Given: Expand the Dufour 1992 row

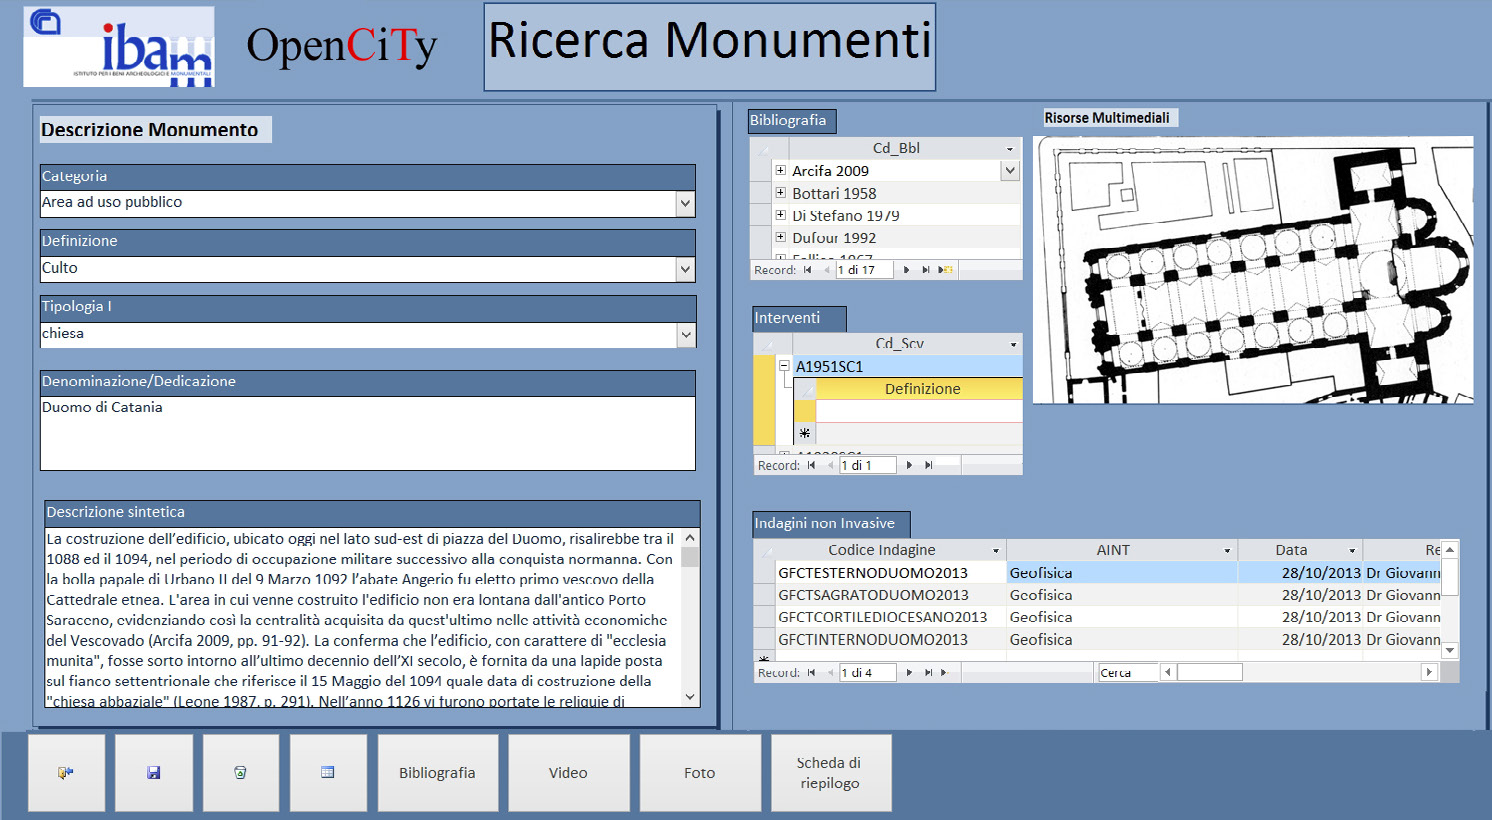Looking at the screenshot, I should tap(781, 237).
